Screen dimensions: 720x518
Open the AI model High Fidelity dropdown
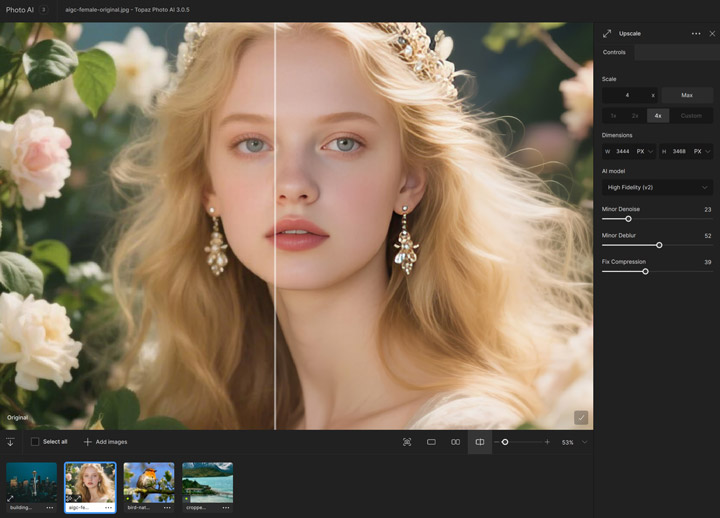click(x=657, y=187)
